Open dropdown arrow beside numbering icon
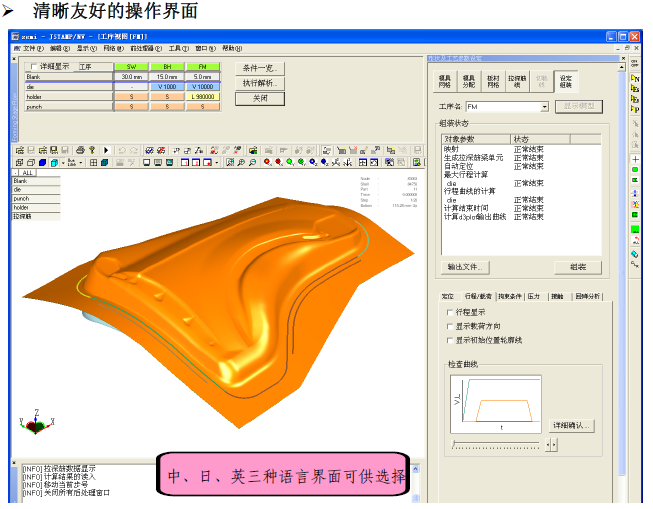 click(x=81, y=162)
